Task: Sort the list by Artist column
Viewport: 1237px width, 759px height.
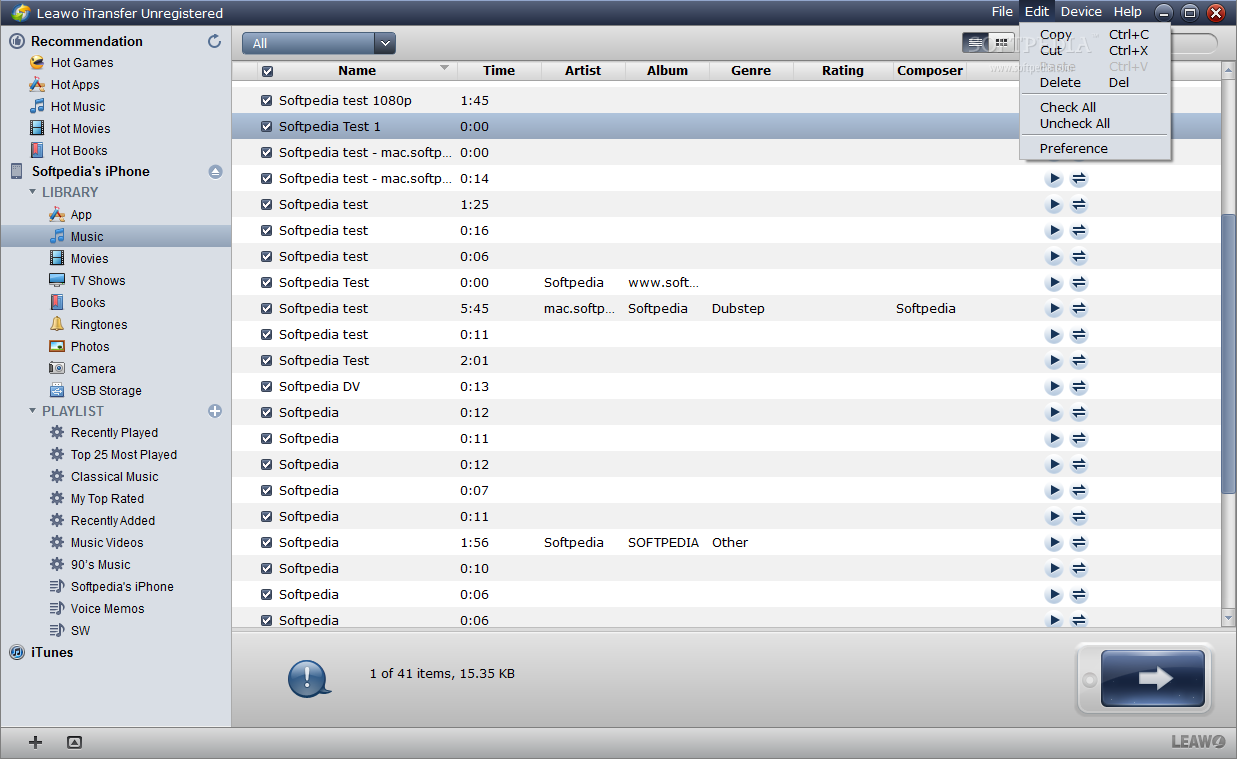Action: tap(583, 71)
